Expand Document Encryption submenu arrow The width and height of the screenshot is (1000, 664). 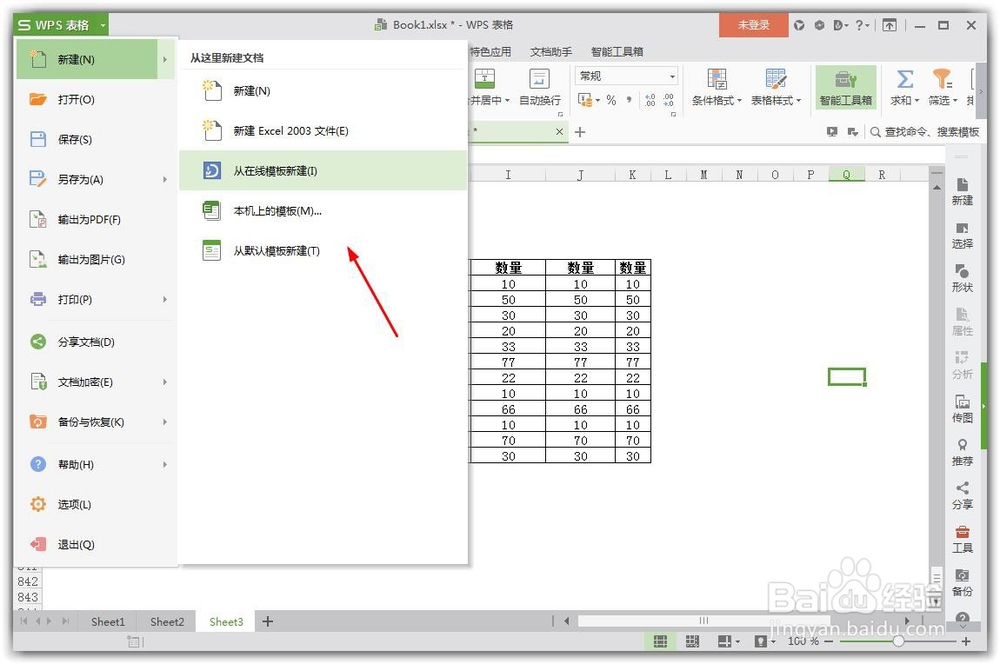click(165, 382)
